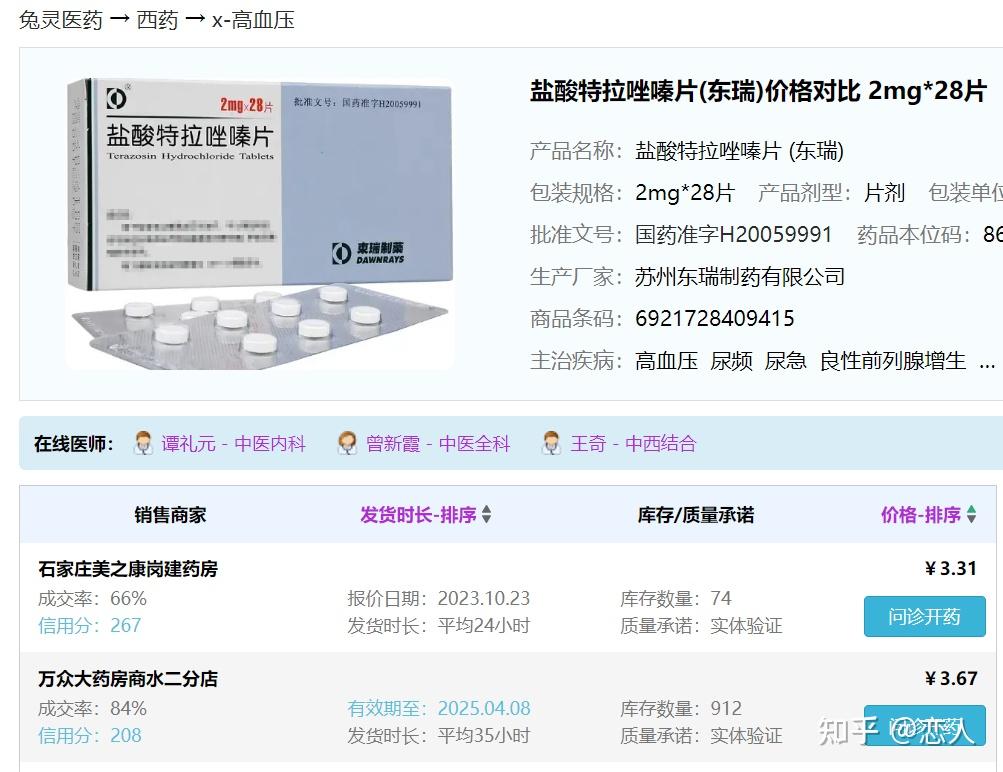Click package spec 2mg*28片 value
The height and width of the screenshot is (772, 1003).
point(684,193)
